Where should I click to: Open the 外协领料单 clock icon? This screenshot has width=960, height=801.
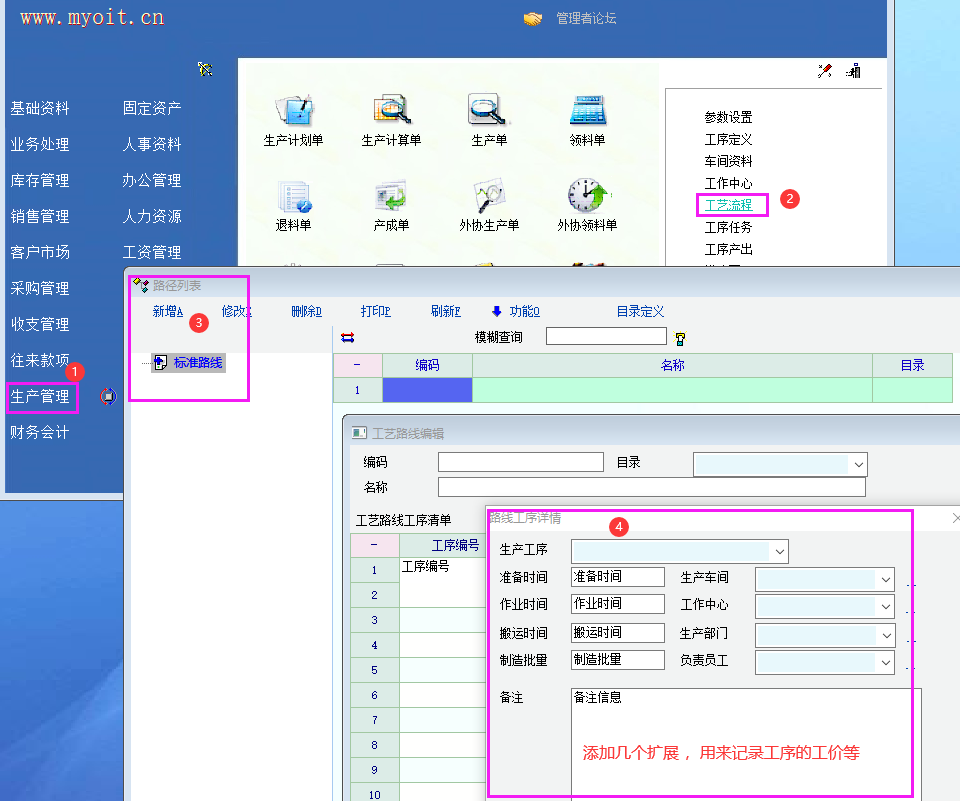pyautogui.click(x=587, y=196)
